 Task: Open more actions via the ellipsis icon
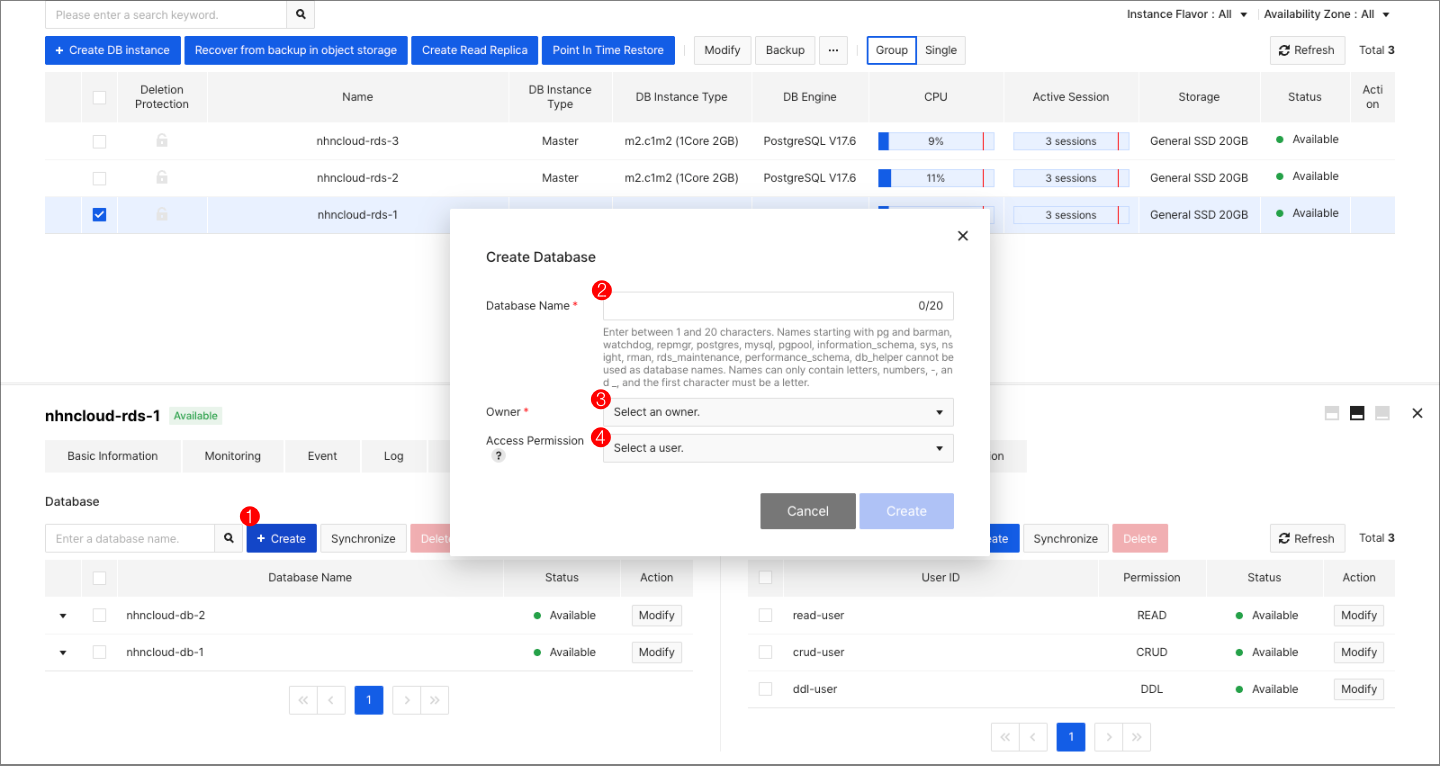tap(833, 49)
